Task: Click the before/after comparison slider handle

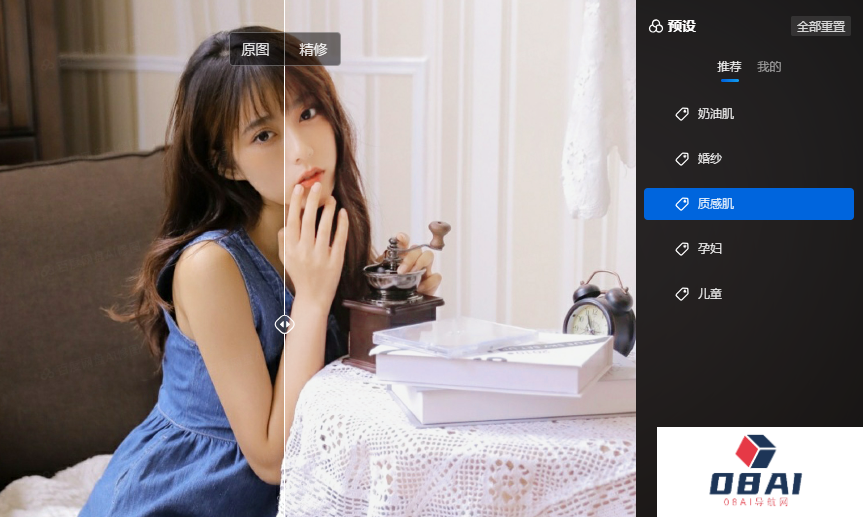Action: [285, 324]
